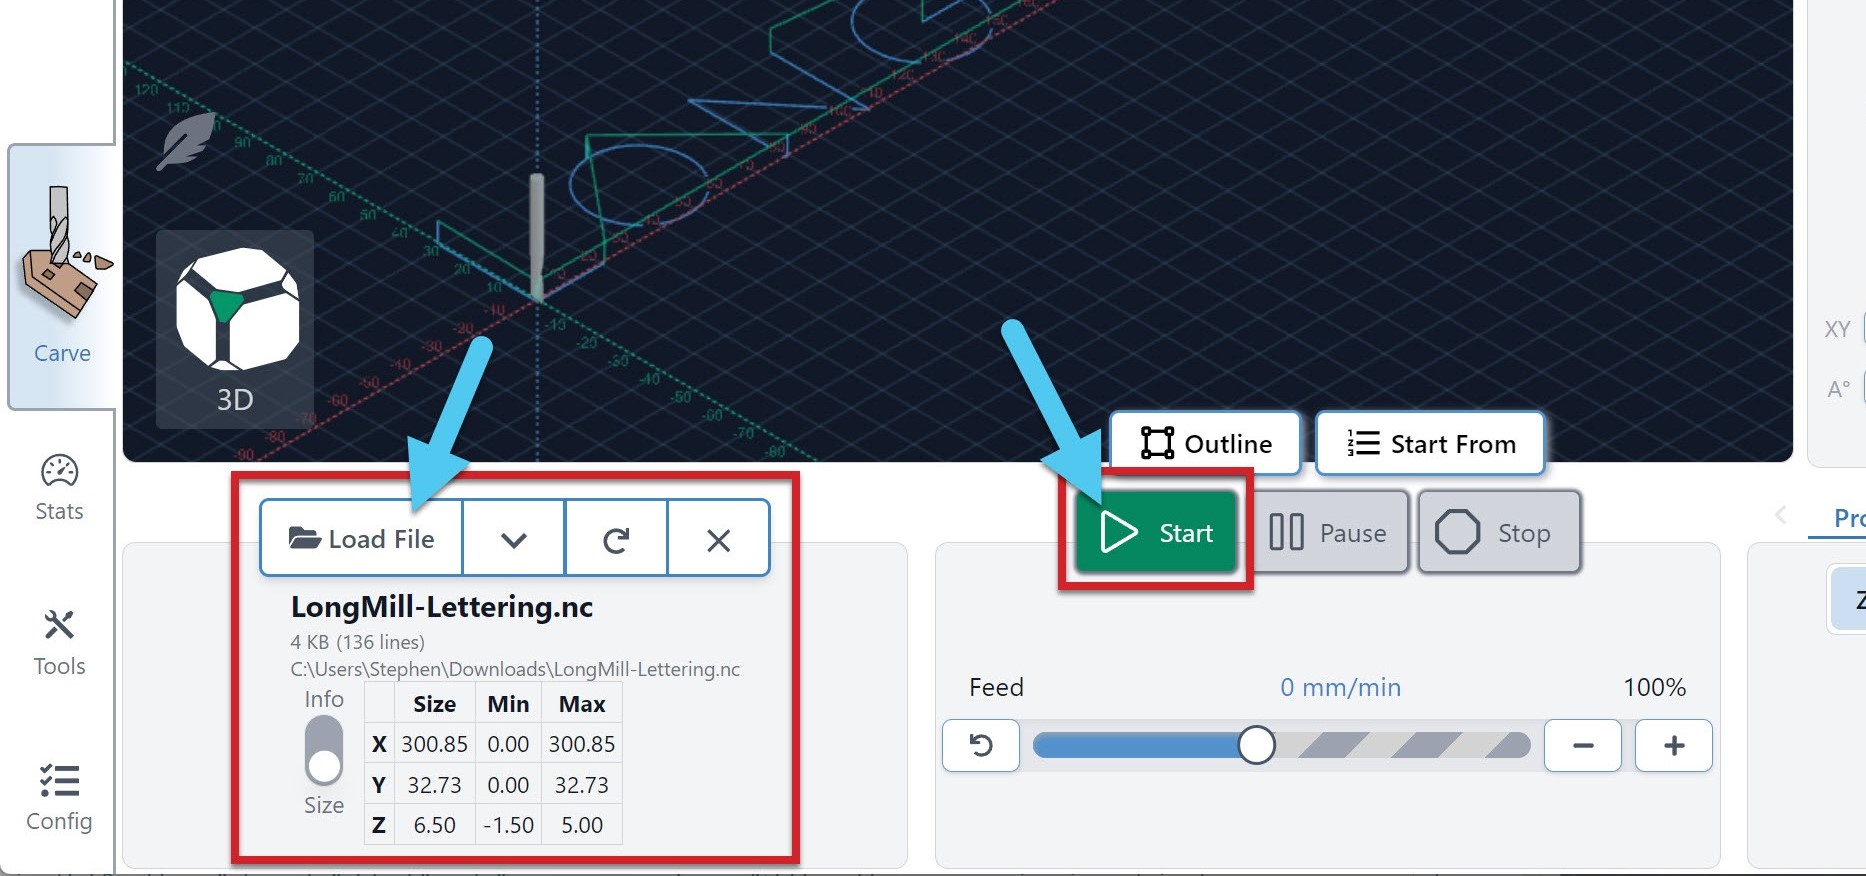
Task: Click the feed rate slider handle
Action: coord(1256,746)
